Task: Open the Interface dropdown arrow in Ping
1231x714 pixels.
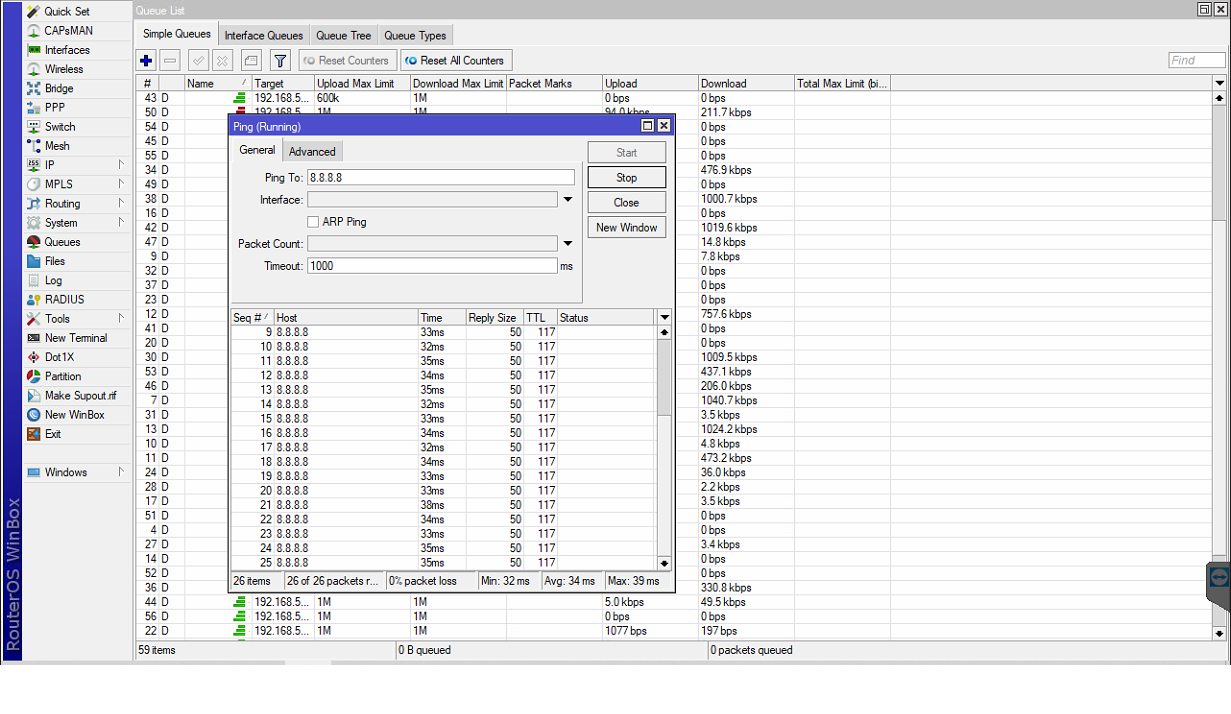Action: pos(567,200)
